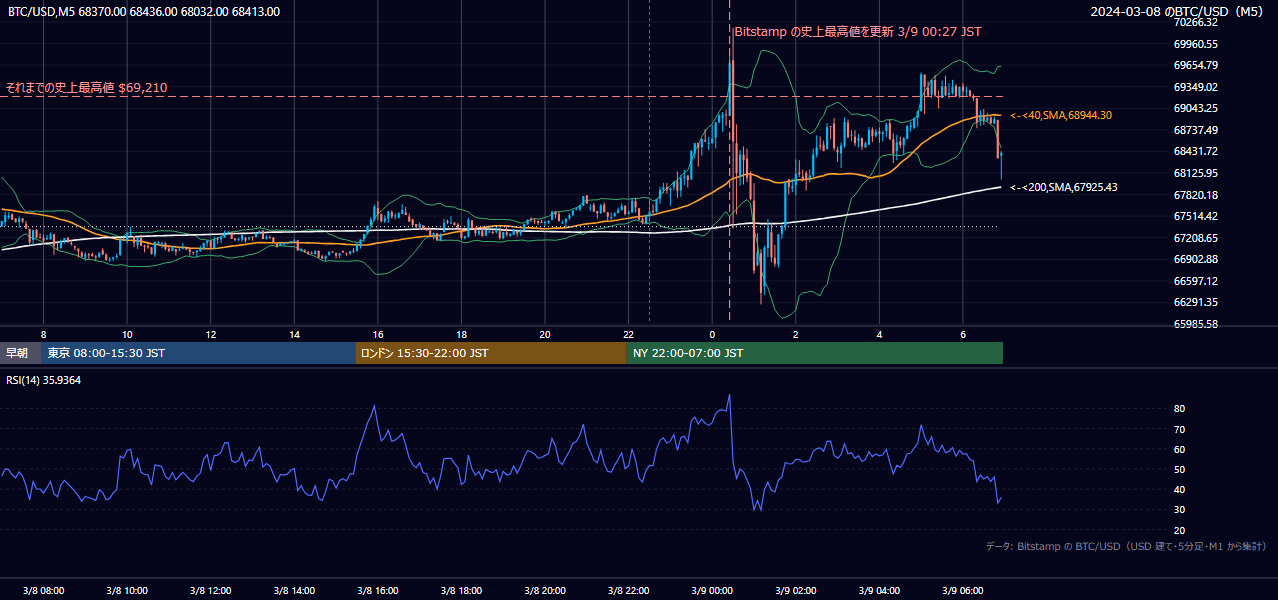Click the 67514.42 price axis label
This screenshot has height=600, width=1278.
(1195, 216)
